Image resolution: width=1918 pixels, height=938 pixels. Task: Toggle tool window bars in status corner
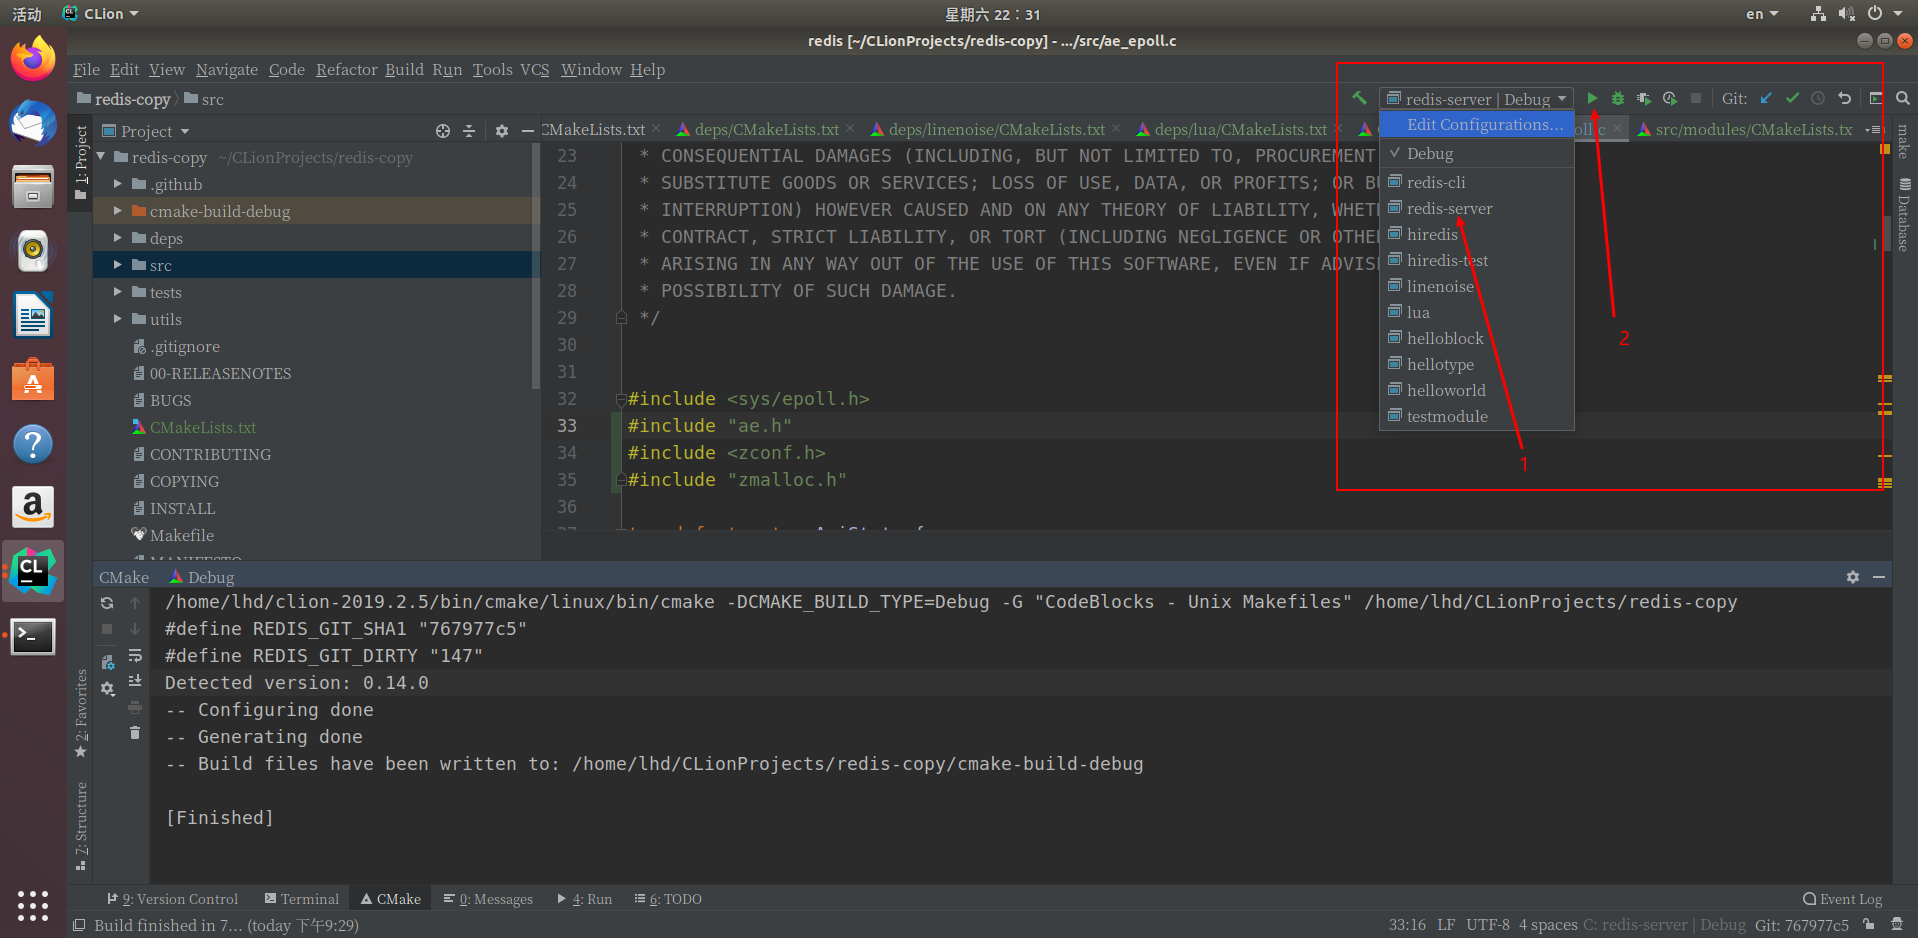pos(80,925)
